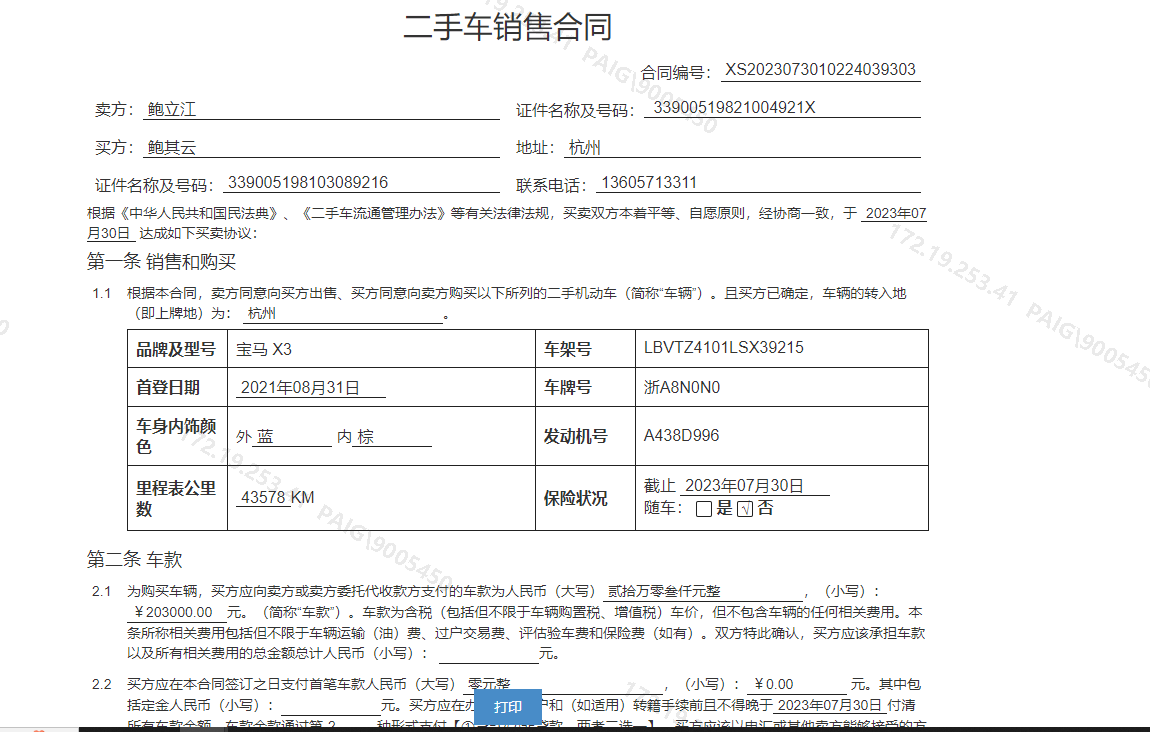The image size is (1150, 732).
Task: Click the contract title 二手车销售合同
Action: click(508, 27)
